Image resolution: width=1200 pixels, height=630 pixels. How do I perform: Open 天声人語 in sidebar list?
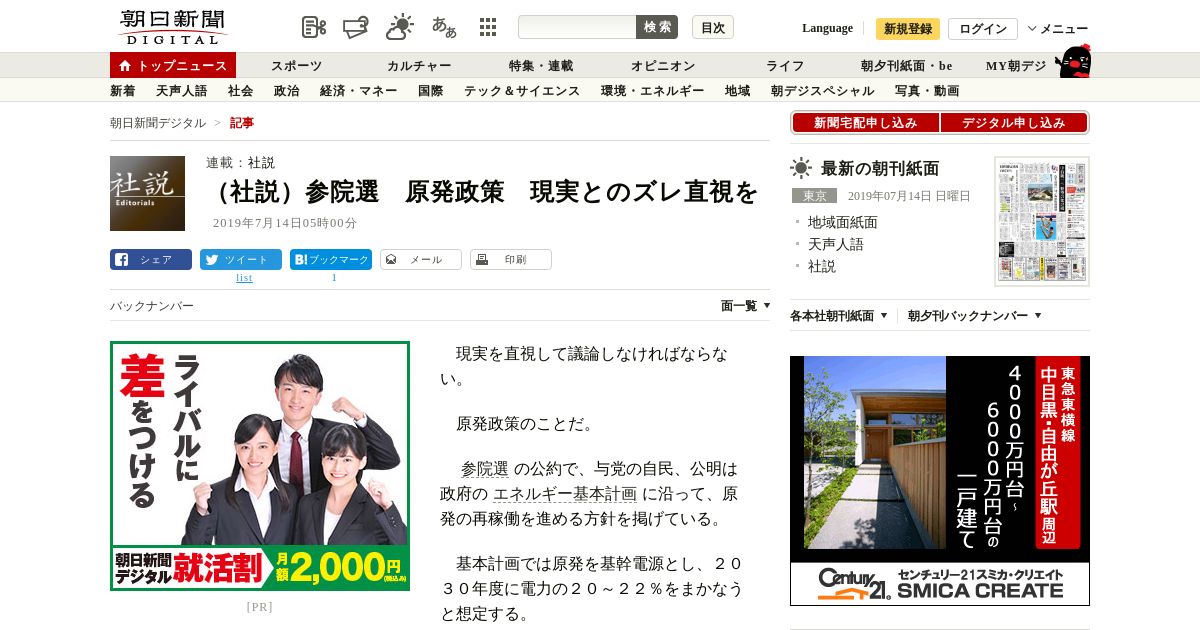tap(836, 244)
